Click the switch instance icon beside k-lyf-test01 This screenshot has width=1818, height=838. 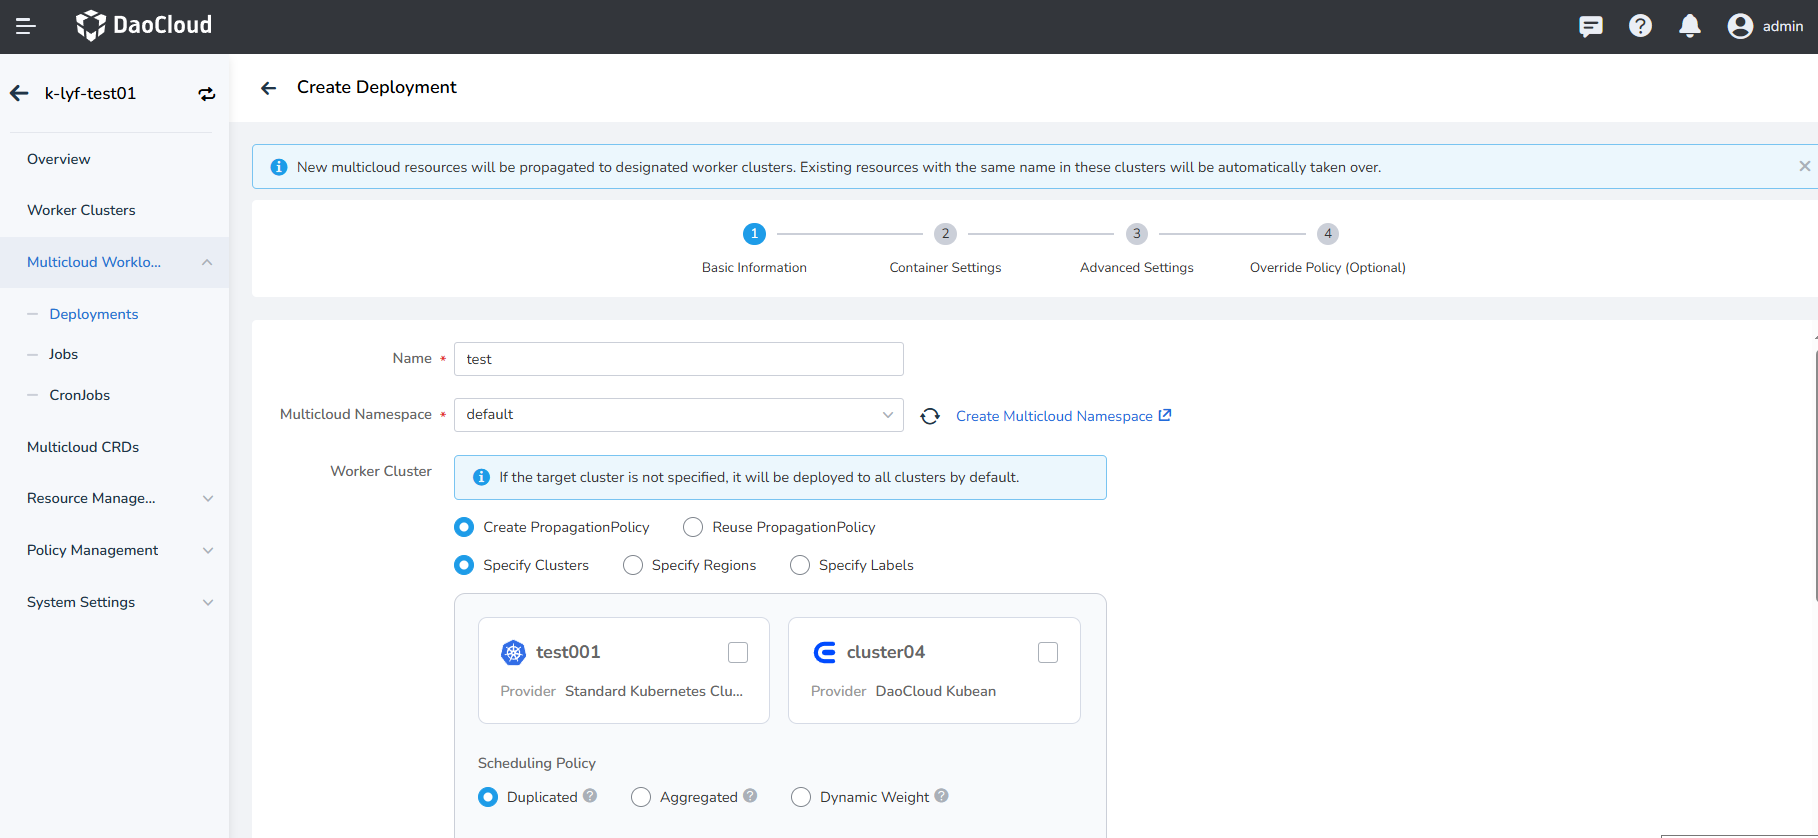(207, 94)
